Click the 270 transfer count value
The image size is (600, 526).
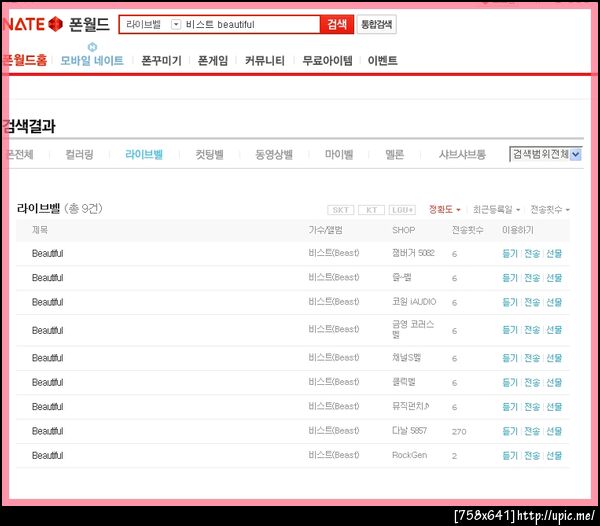459,432
